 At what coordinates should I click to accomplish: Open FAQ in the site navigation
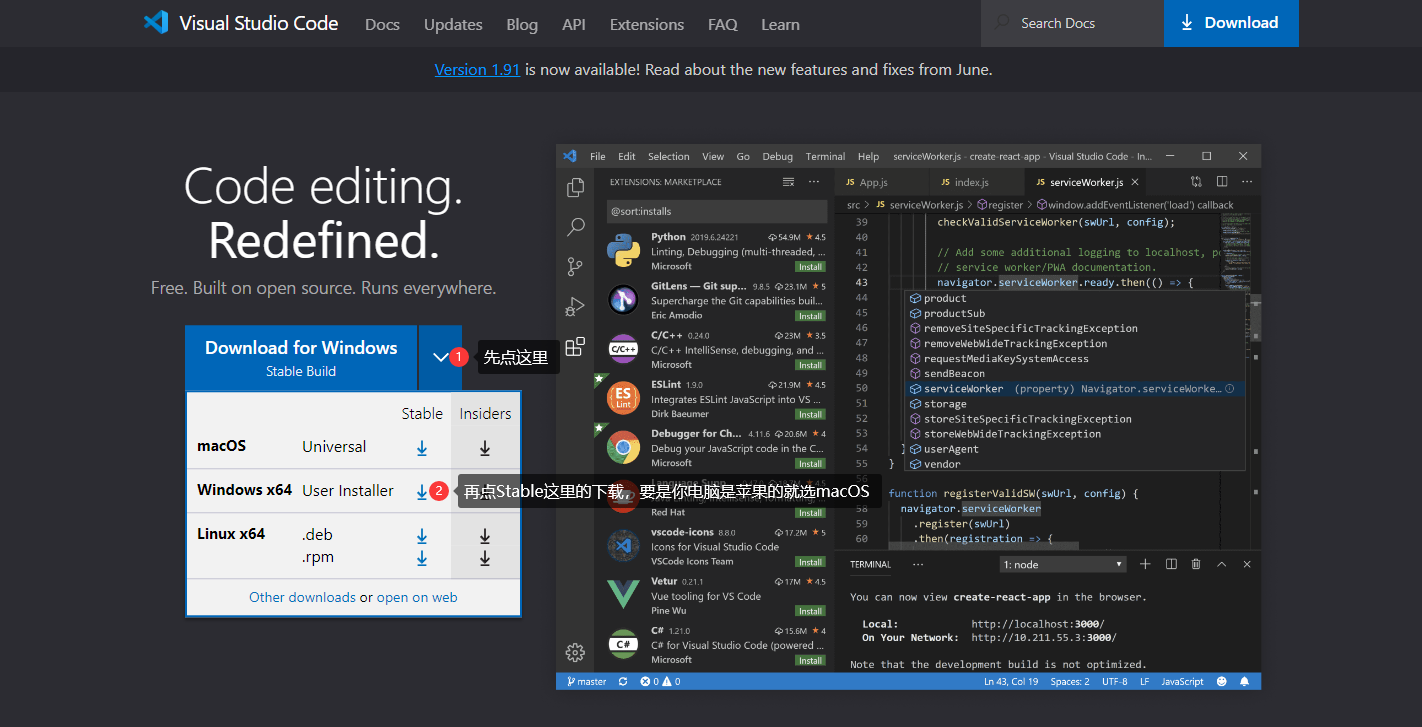[x=722, y=24]
